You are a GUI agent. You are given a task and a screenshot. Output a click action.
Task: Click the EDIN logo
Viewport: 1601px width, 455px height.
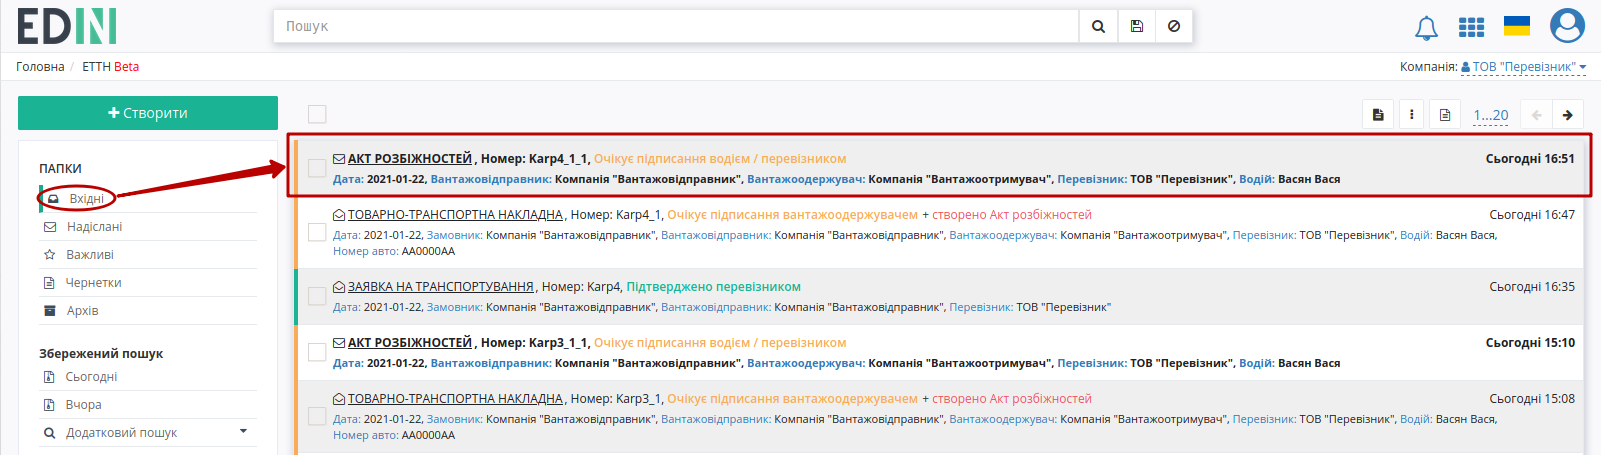point(67,26)
